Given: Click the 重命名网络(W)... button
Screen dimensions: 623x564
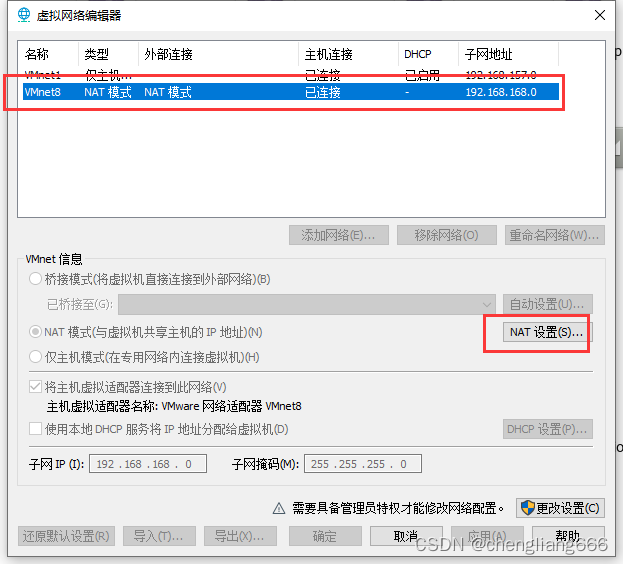Looking at the screenshot, I should click(x=555, y=235).
